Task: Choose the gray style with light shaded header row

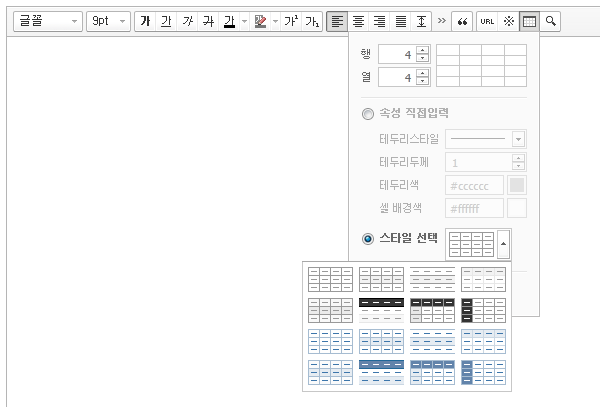Action: (x=483, y=280)
